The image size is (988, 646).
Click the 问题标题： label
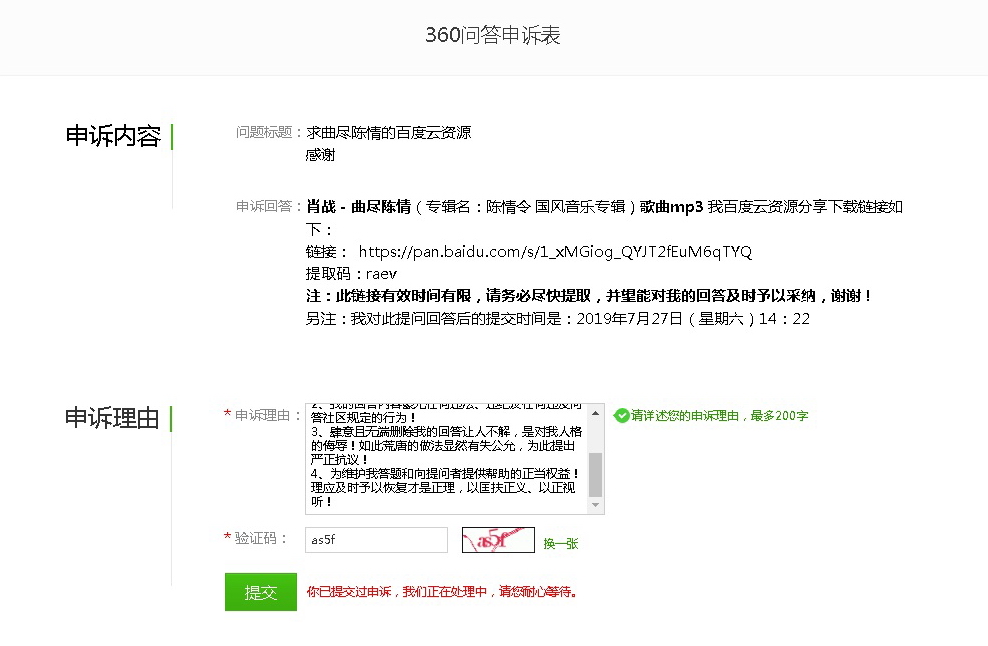point(268,132)
